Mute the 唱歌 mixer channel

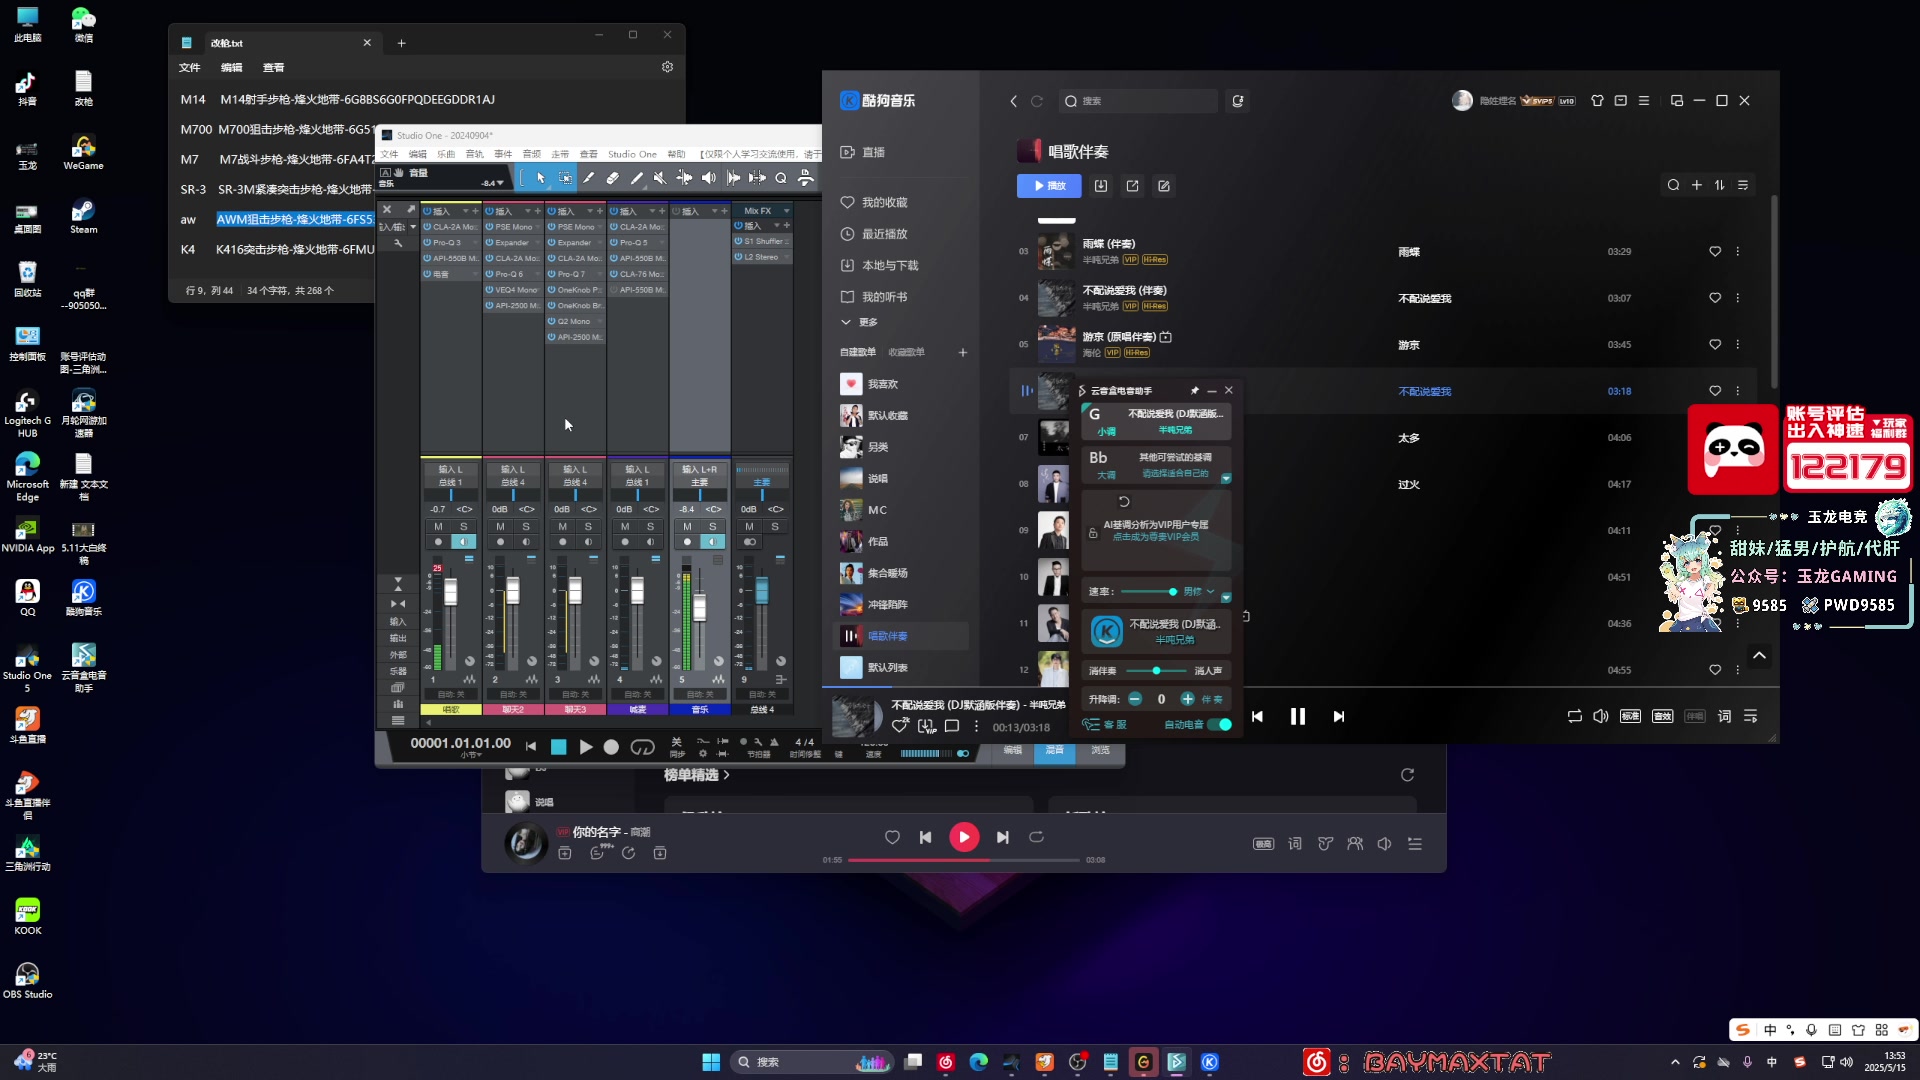pos(438,526)
